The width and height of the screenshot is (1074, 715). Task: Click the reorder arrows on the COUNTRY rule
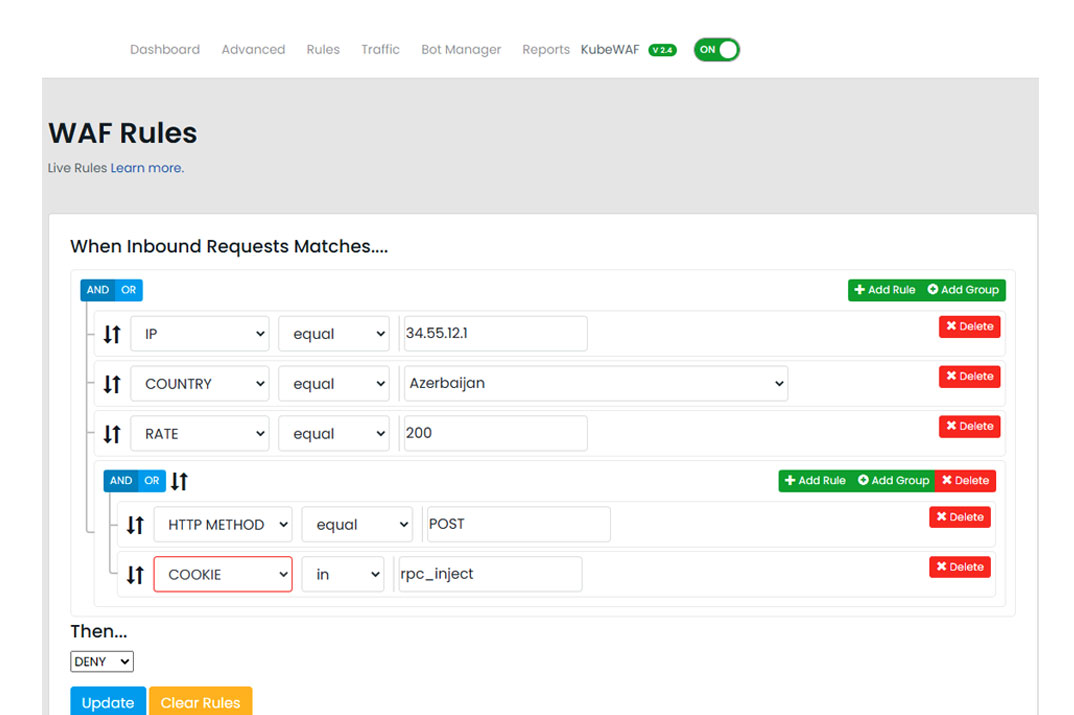pos(111,384)
